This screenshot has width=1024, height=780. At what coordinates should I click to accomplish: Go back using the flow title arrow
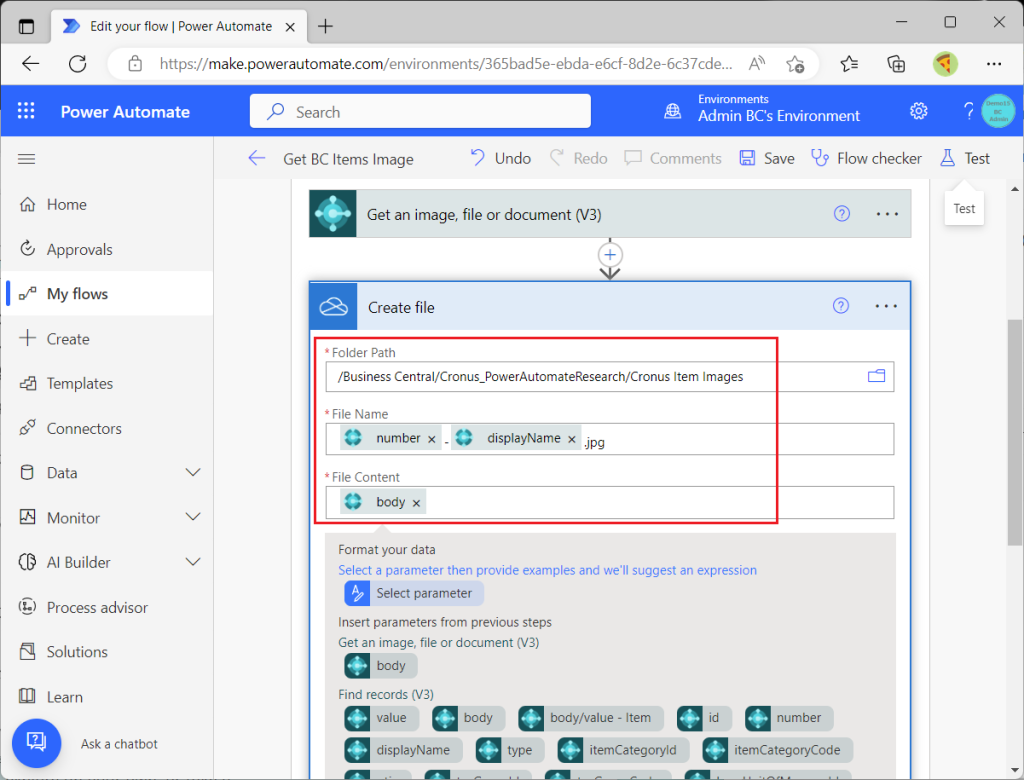pyautogui.click(x=257, y=158)
